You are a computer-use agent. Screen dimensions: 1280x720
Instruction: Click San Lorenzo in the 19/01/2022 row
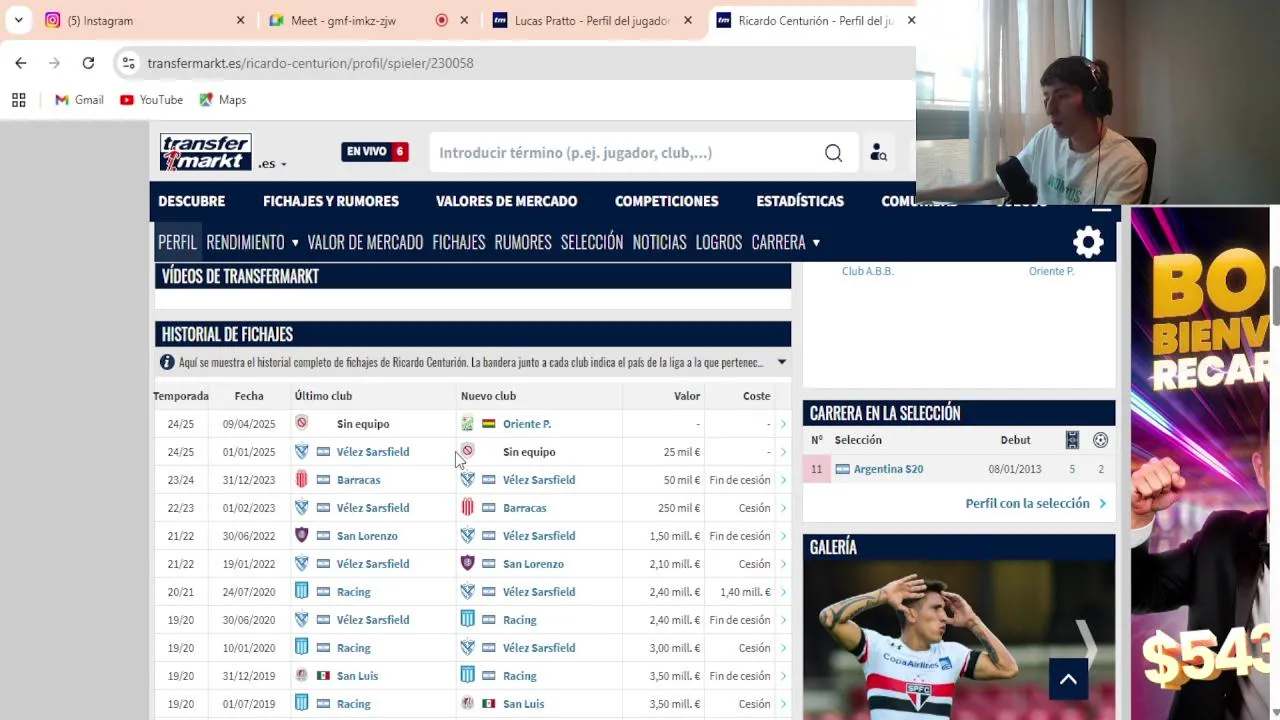(533, 564)
